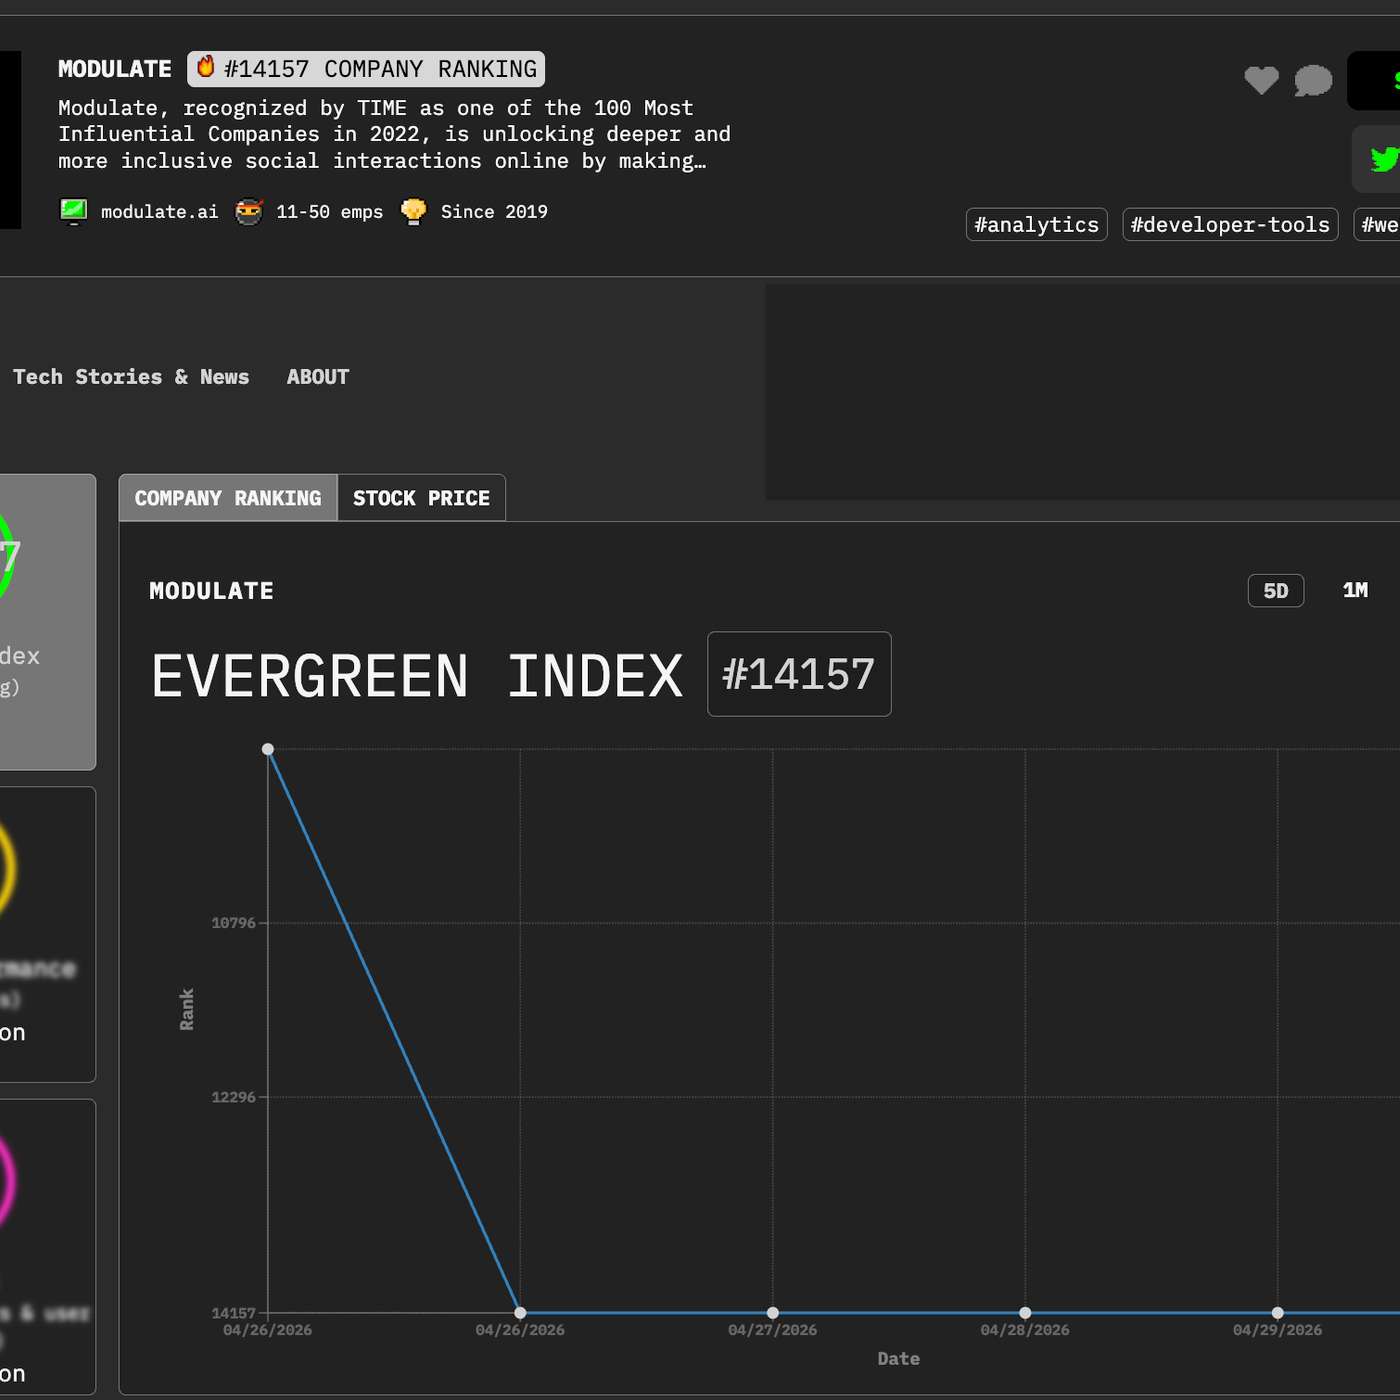1400x1400 pixels.
Task: Select the #analytics tag
Action: [1037, 225]
